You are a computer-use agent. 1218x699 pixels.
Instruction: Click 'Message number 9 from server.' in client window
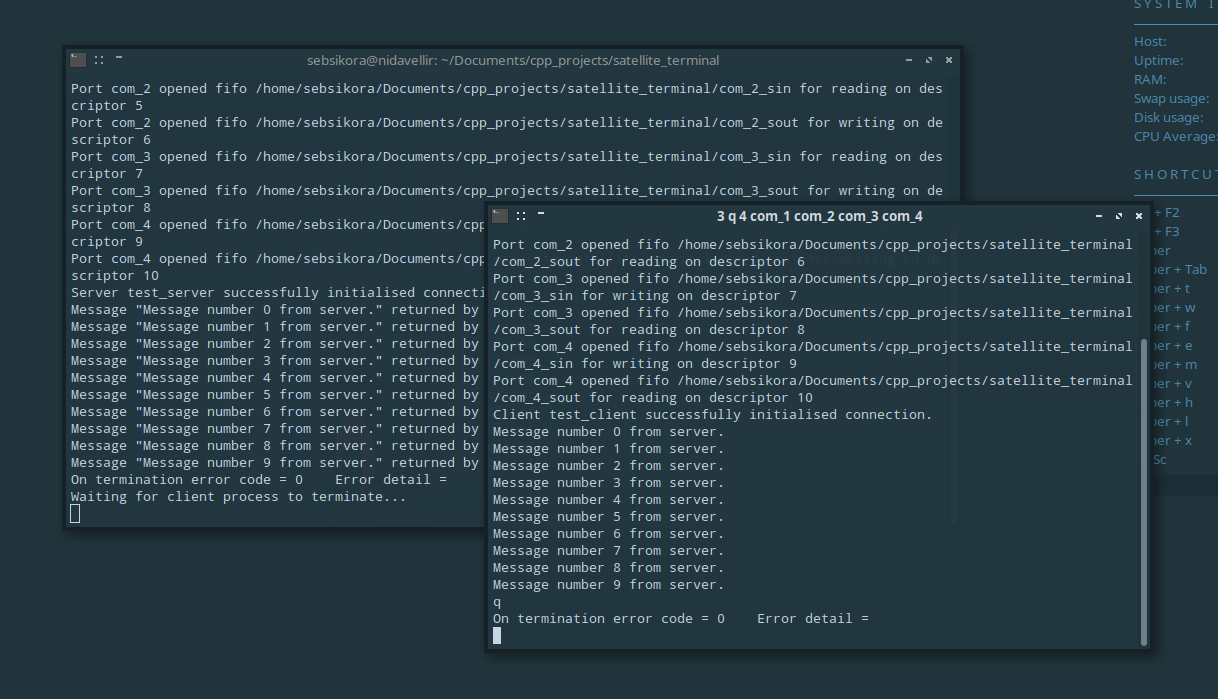point(608,584)
